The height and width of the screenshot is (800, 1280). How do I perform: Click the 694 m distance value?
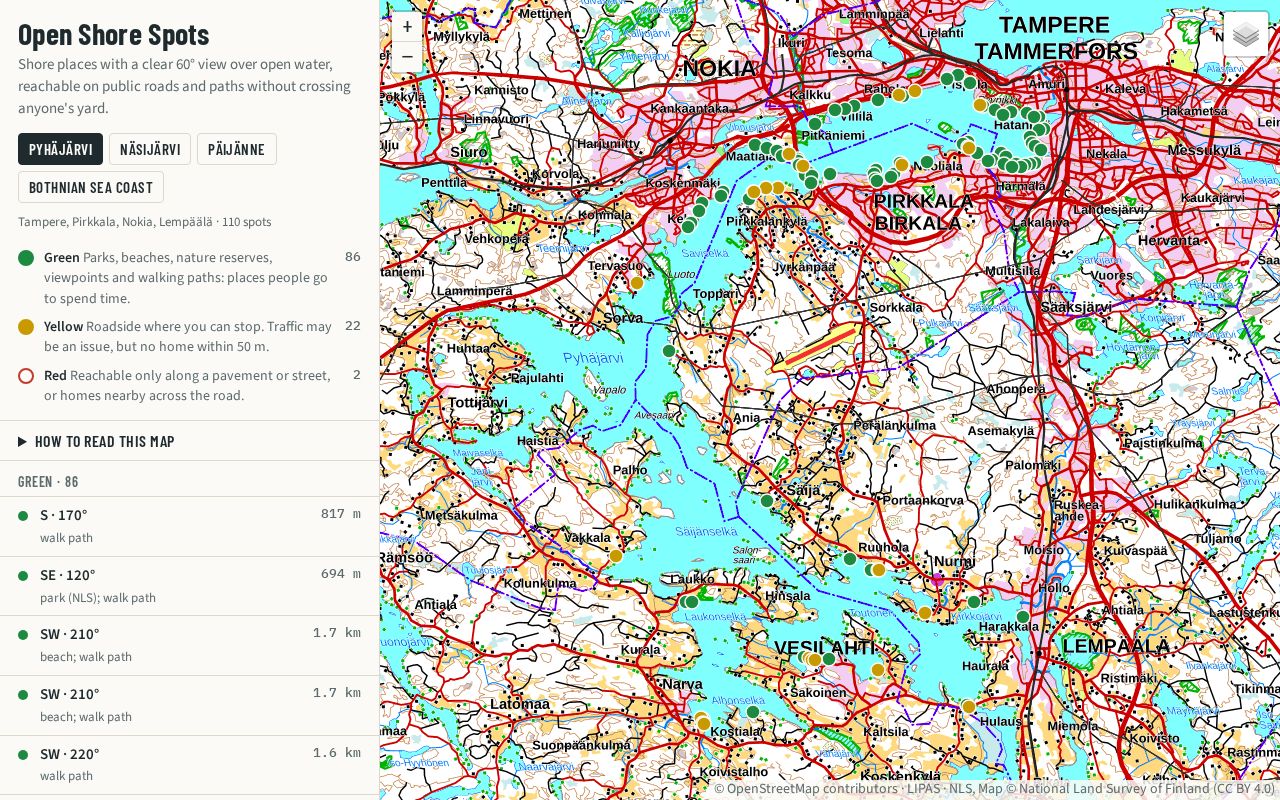[x=341, y=574]
